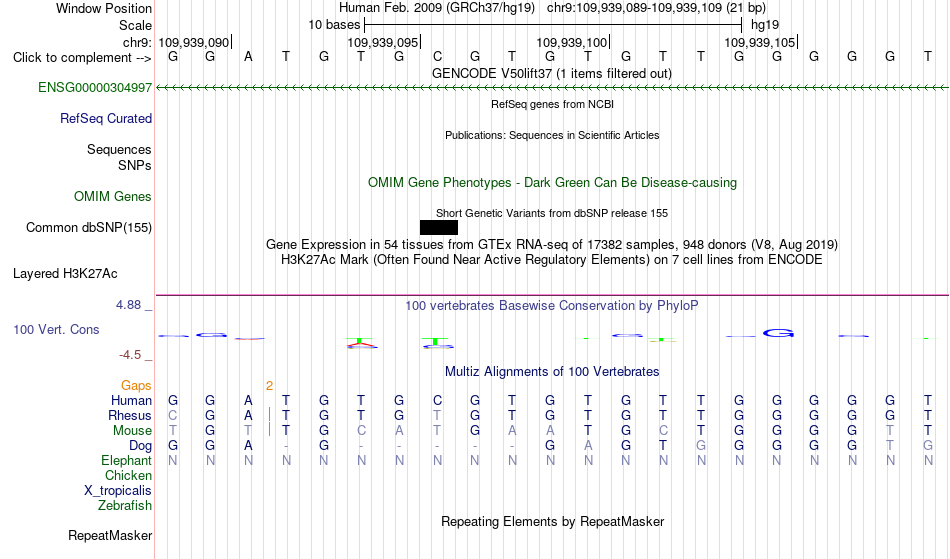Click Multiz Alignments of 100 Vertebrates title

[x=552, y=372]
